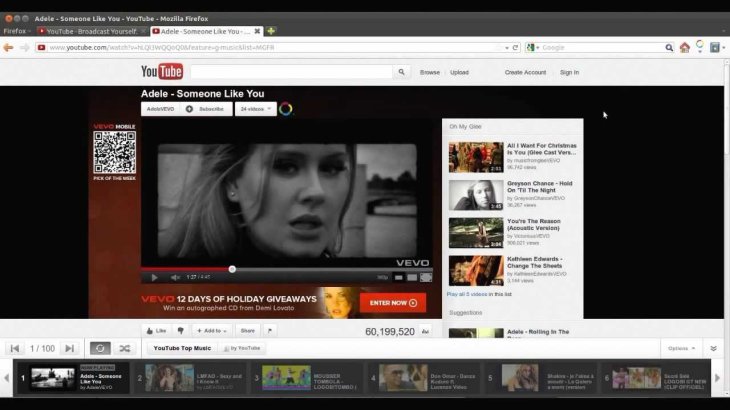Open playlist Options dropdown

[x=682, y=348]
